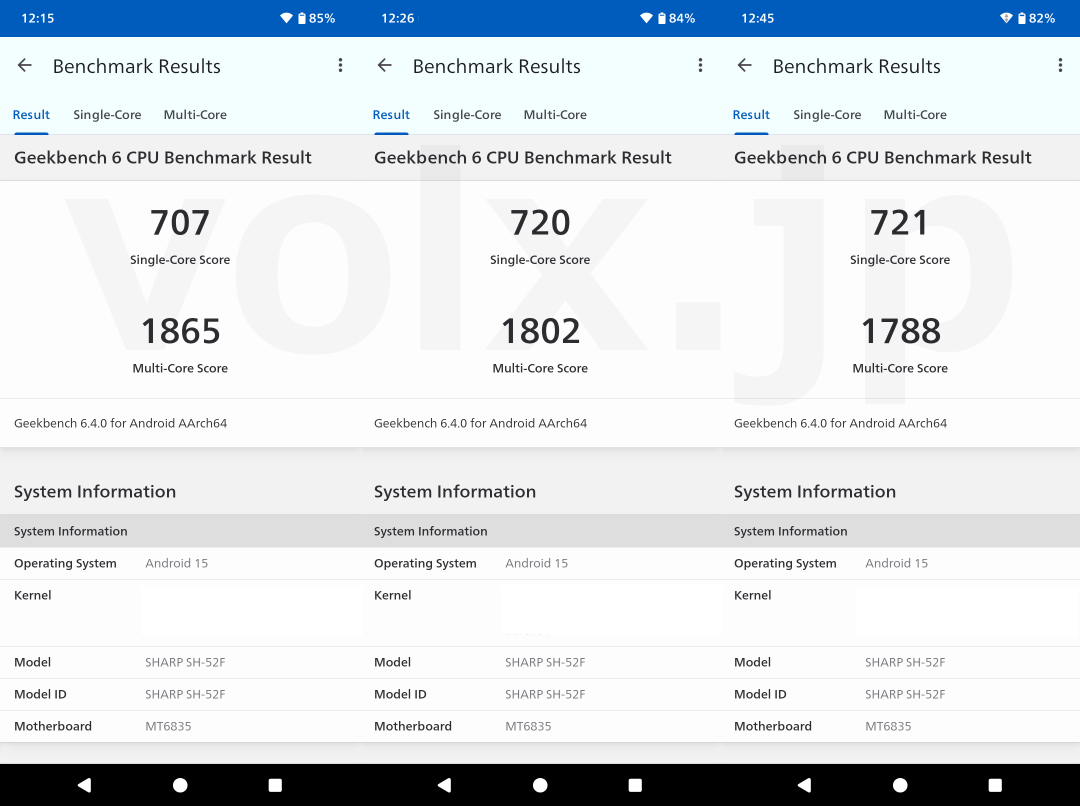Switch to the Multi-Core tab on the 12:45 screen
1080x806 pixels.
915,114
